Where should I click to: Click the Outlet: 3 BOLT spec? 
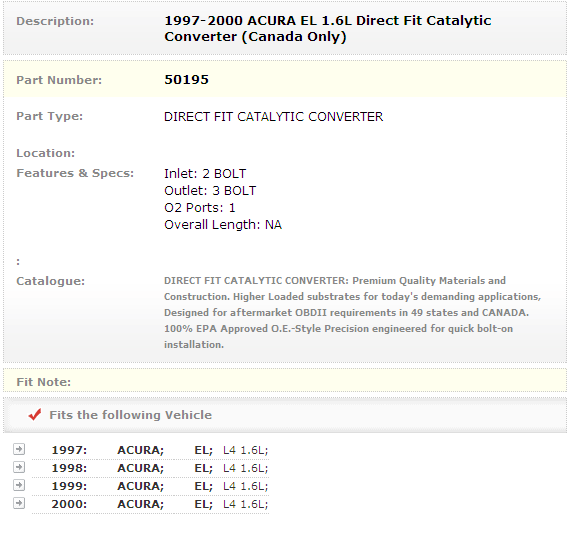pyautogui.click(x=210, y=191)
